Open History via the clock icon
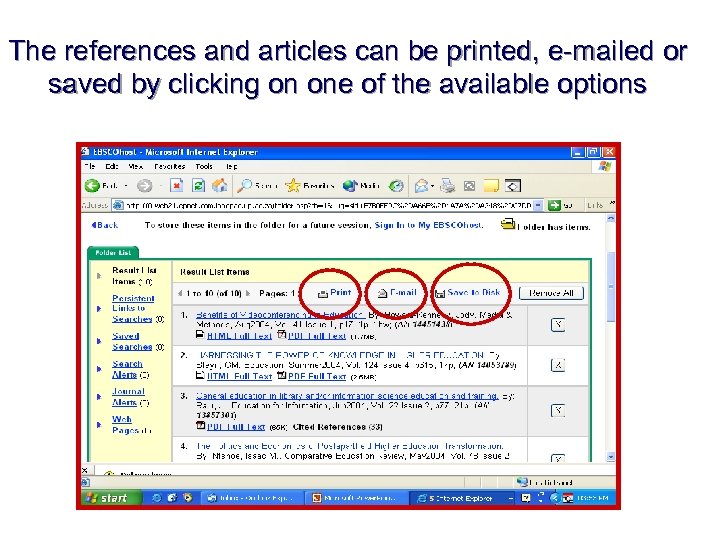This screenshot has width=720, height=540. coord(396,186)
